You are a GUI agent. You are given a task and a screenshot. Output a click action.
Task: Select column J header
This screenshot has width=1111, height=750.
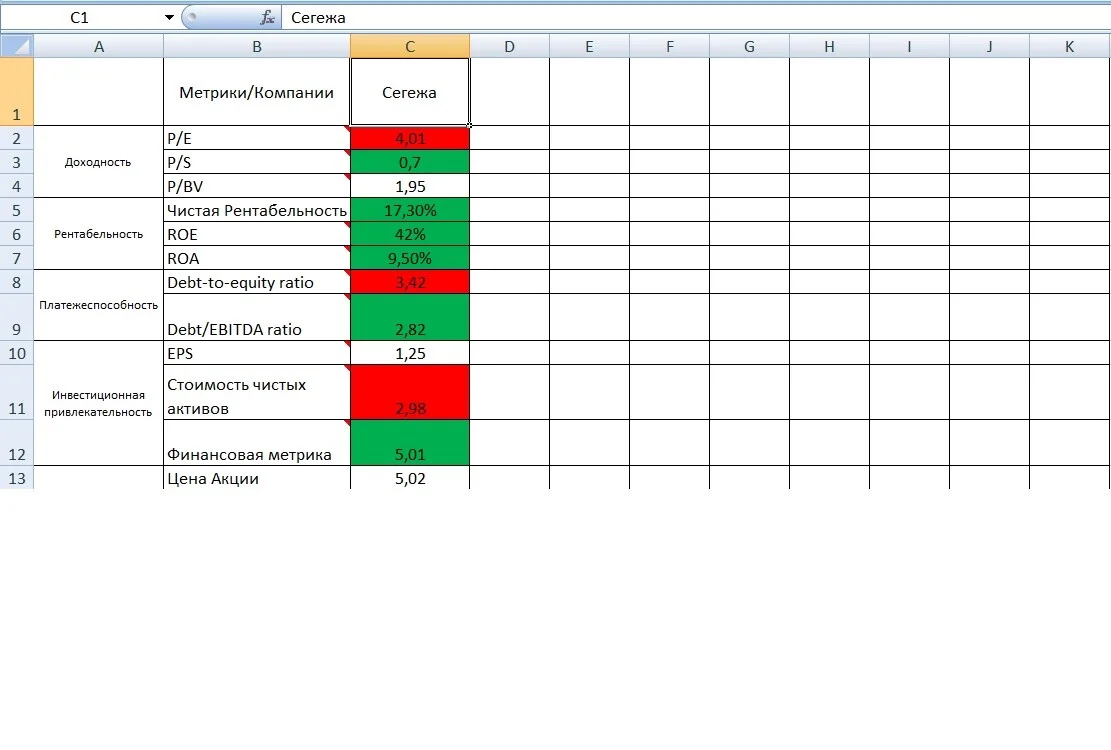tap(990, 47)
